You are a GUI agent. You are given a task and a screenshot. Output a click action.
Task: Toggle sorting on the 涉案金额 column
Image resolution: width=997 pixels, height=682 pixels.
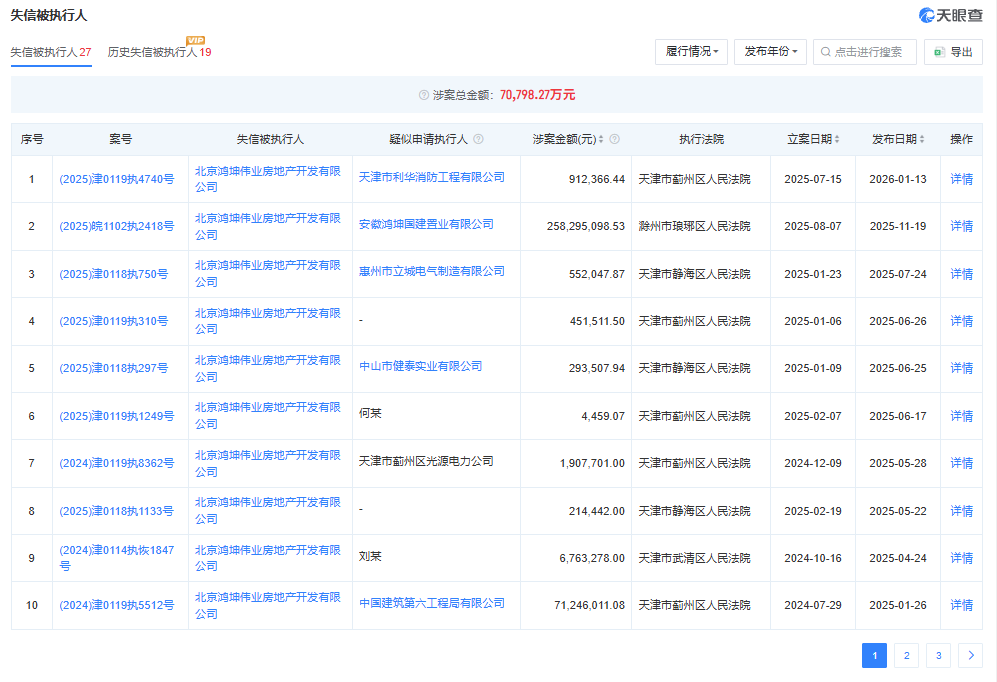point(601,139)
